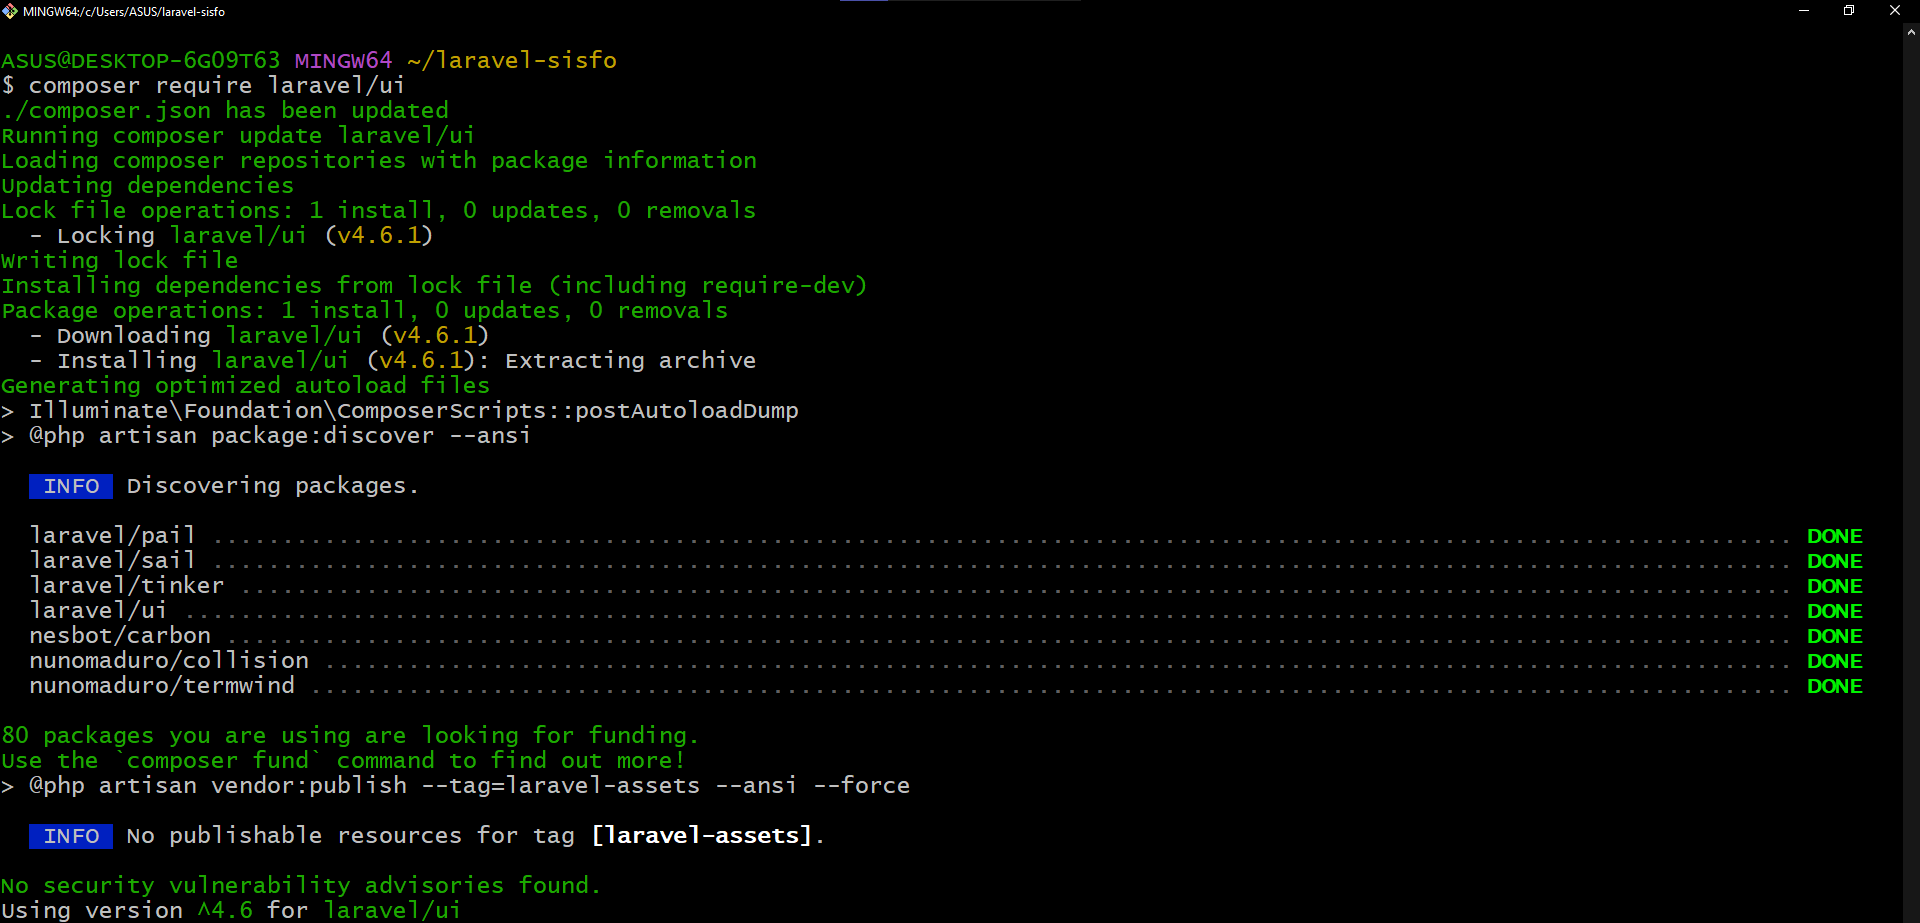The width and height of the screenshot is (1920, 923).
Task: Click the DONE status next to nesbot/carbon
Action: click(x=1835, y=635)
